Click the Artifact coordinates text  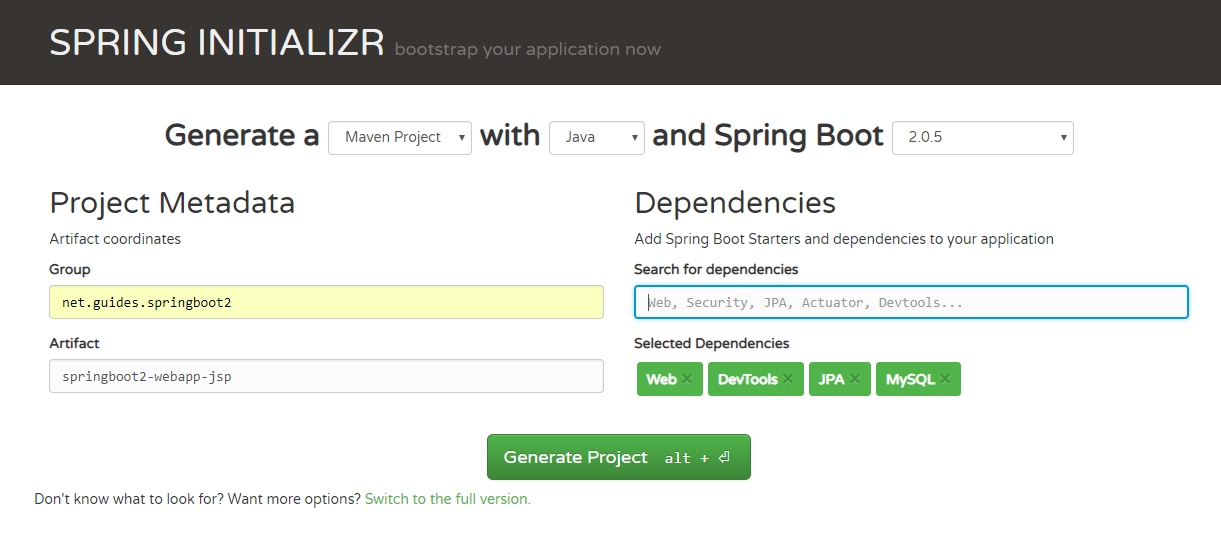pyautogui.click(x=115, y=239)
